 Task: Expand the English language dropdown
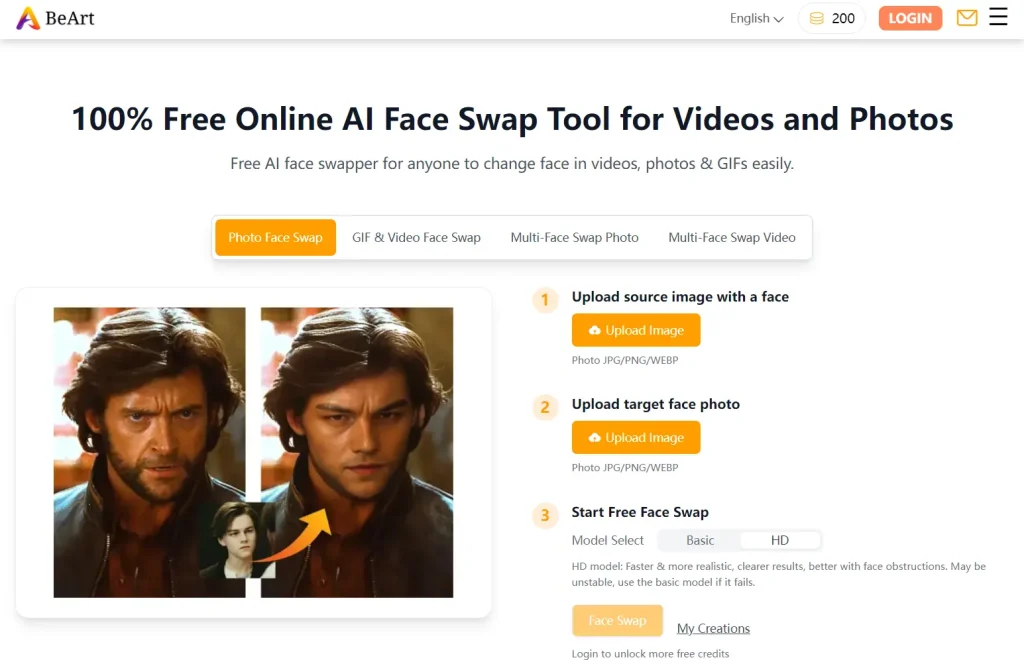click(756, 18)
